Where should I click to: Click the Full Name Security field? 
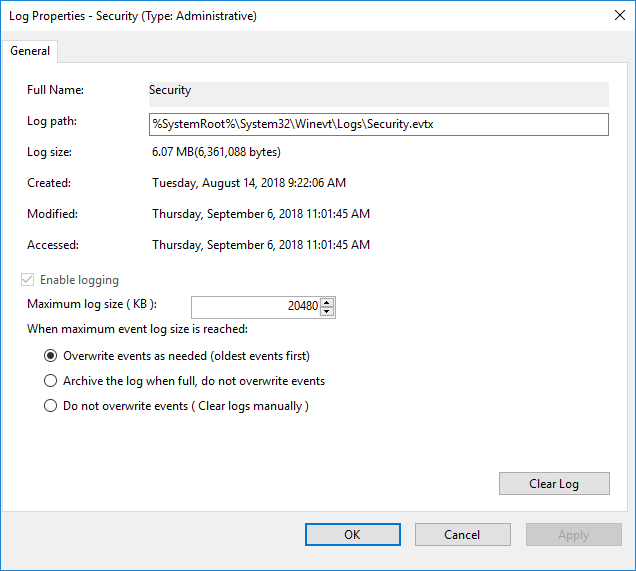(x=378, y=94)
